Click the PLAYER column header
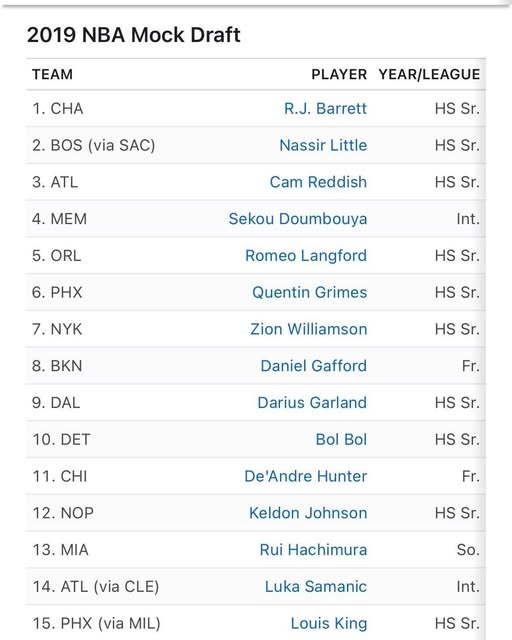This screenshot has width=512, height=640. point(339,74)
